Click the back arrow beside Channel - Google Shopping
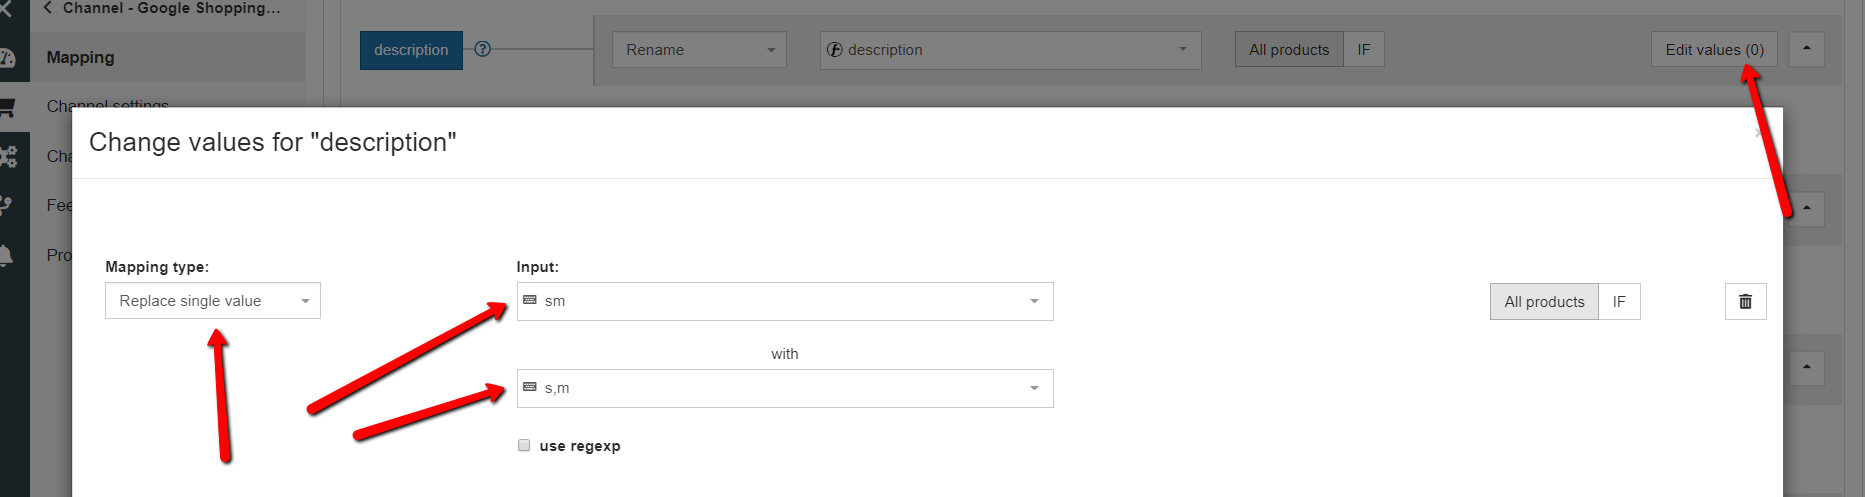This screenshot has height=497, width=1865. click(x=48, y=8)
